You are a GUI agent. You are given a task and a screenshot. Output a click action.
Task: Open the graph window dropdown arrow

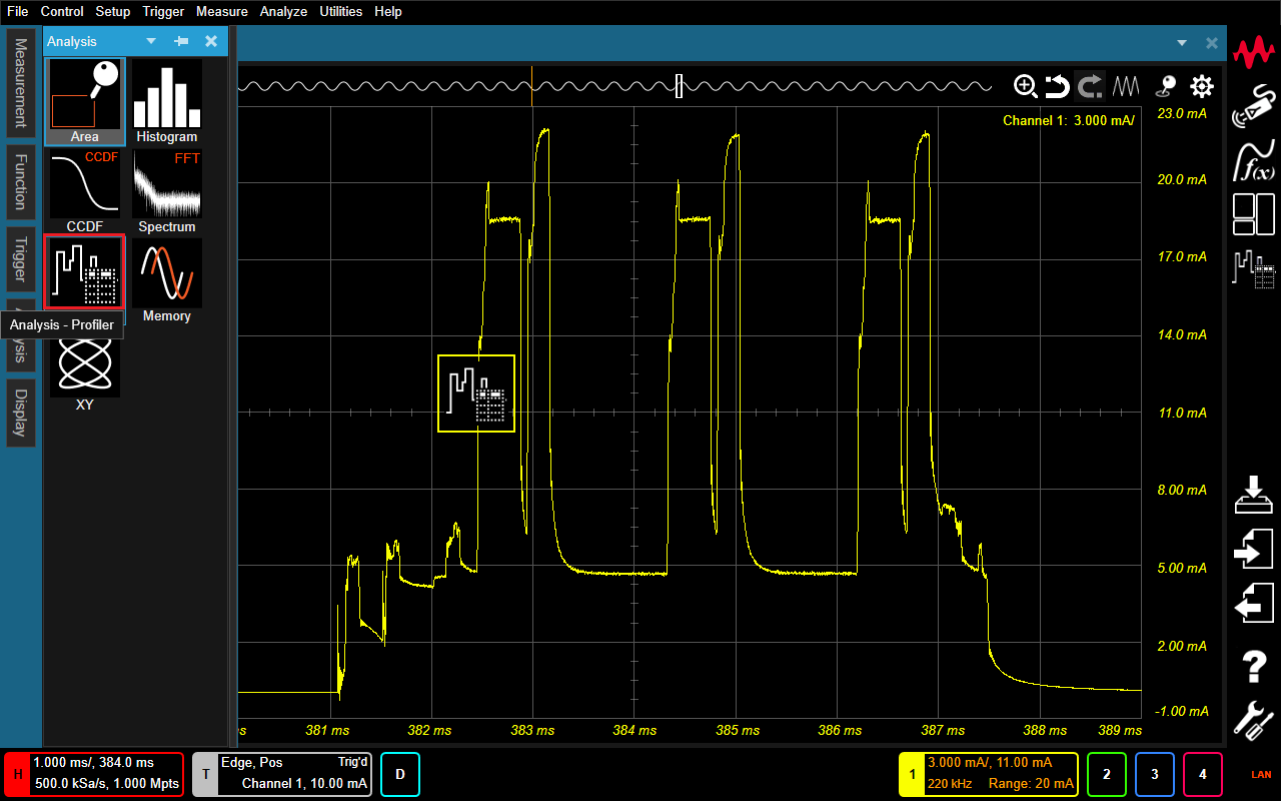tap(1182, 43)
